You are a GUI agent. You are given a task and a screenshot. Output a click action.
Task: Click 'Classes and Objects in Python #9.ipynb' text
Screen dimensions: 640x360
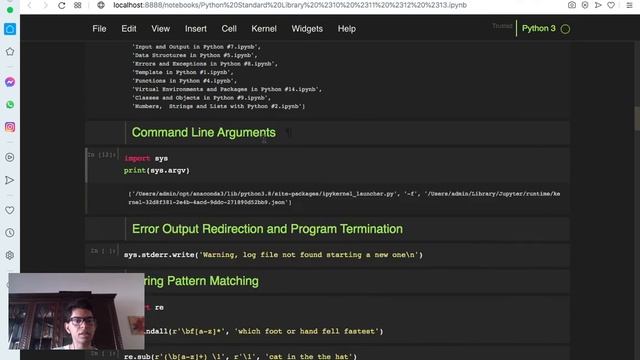point(201,98)
